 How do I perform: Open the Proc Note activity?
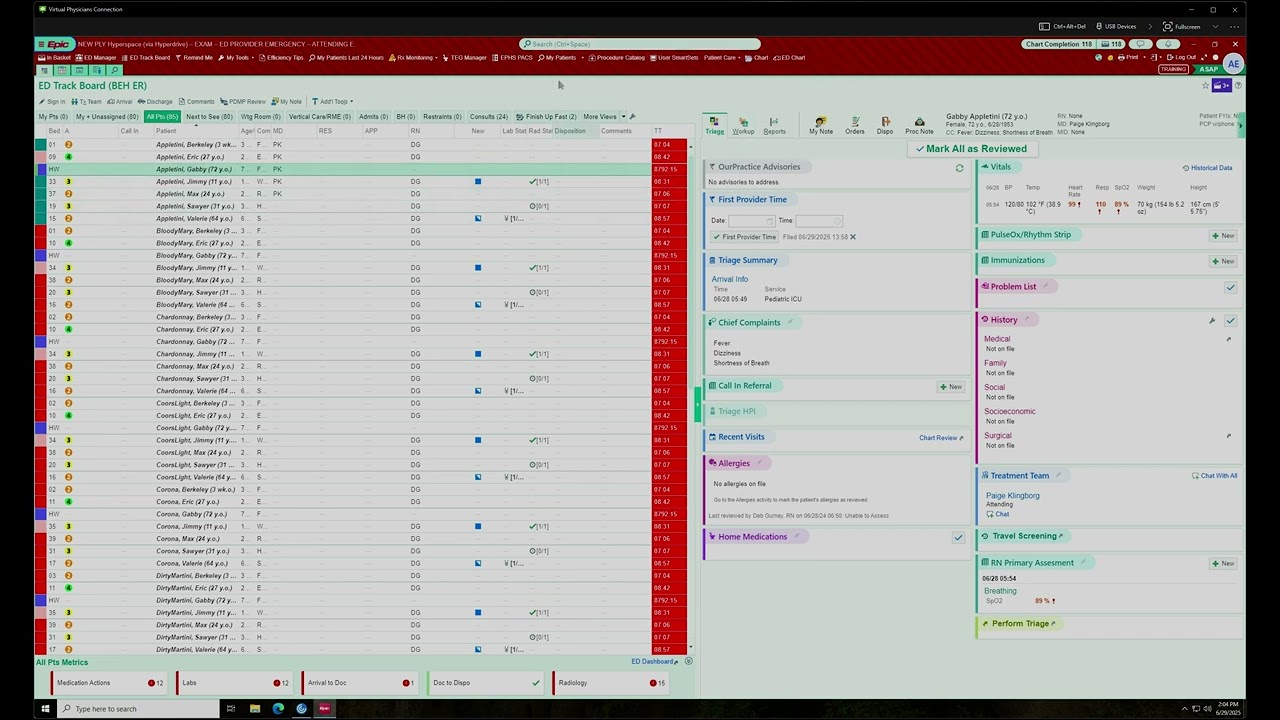coord(919,126)
